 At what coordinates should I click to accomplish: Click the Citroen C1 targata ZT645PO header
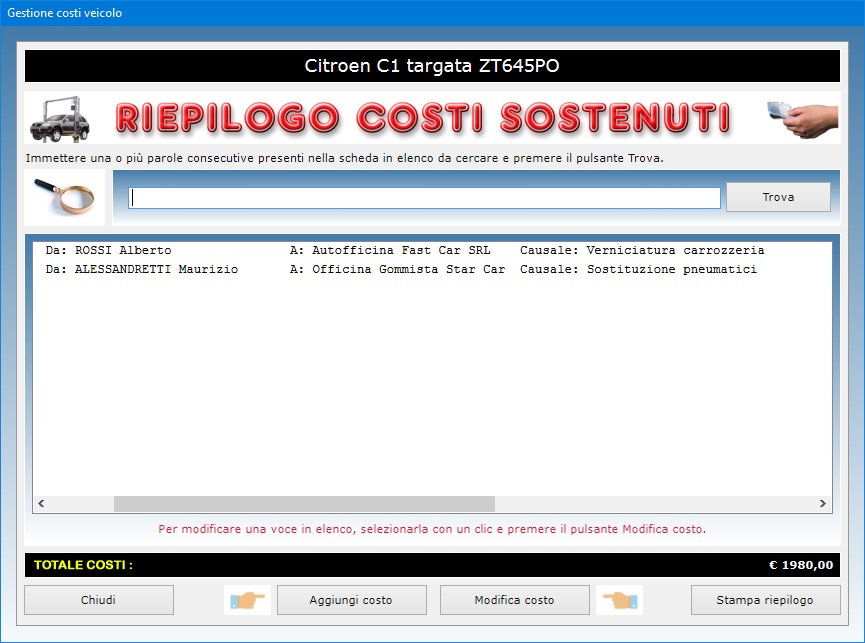click(432, 66)
